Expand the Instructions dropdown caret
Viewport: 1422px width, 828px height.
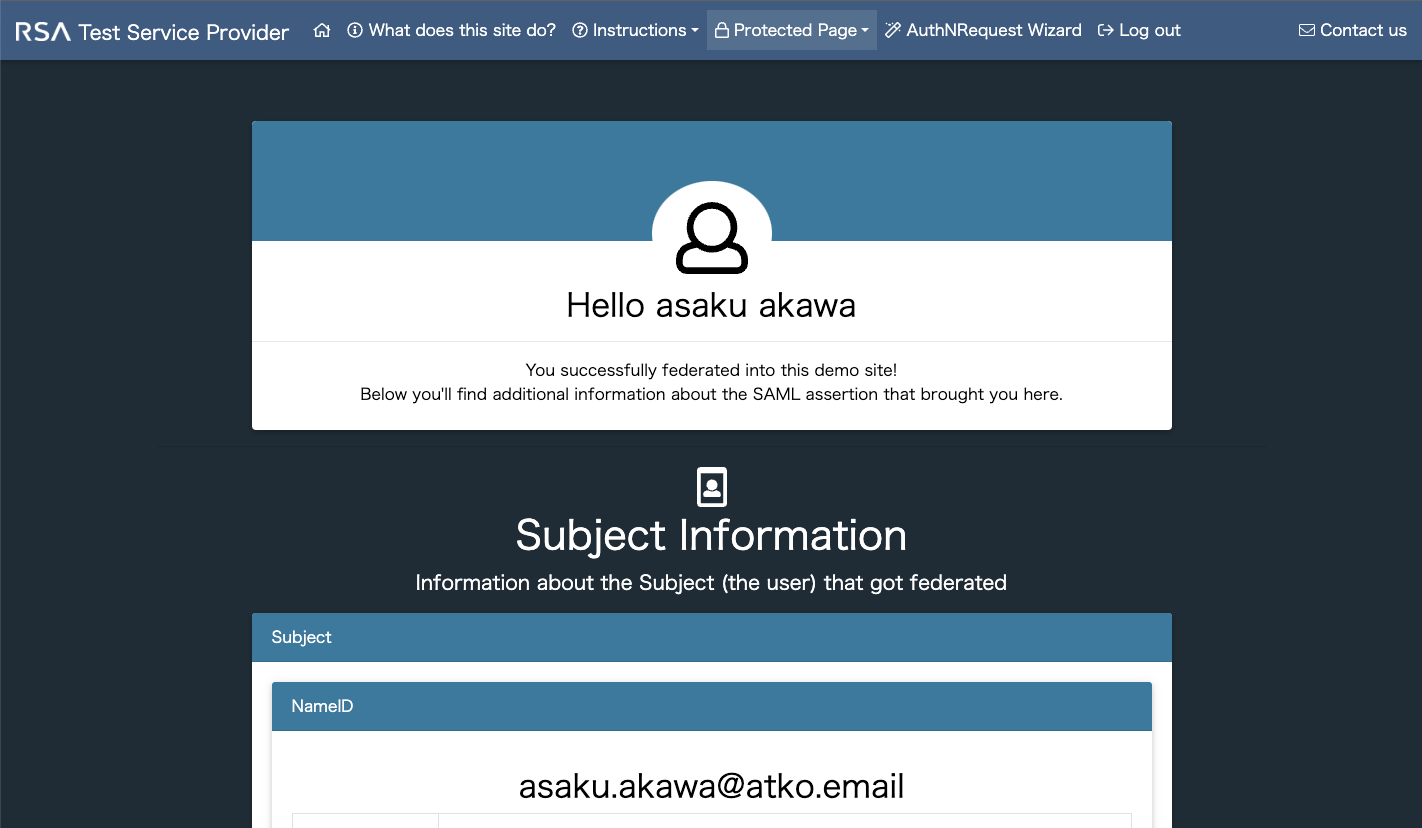(695, 31)
